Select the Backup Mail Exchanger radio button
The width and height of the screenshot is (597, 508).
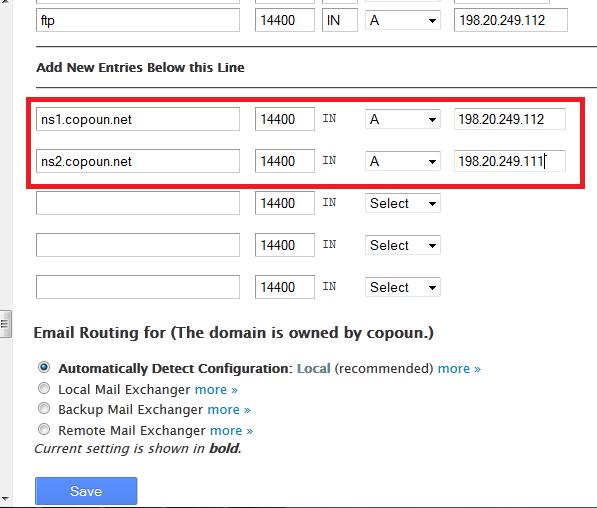click(44, 408)
